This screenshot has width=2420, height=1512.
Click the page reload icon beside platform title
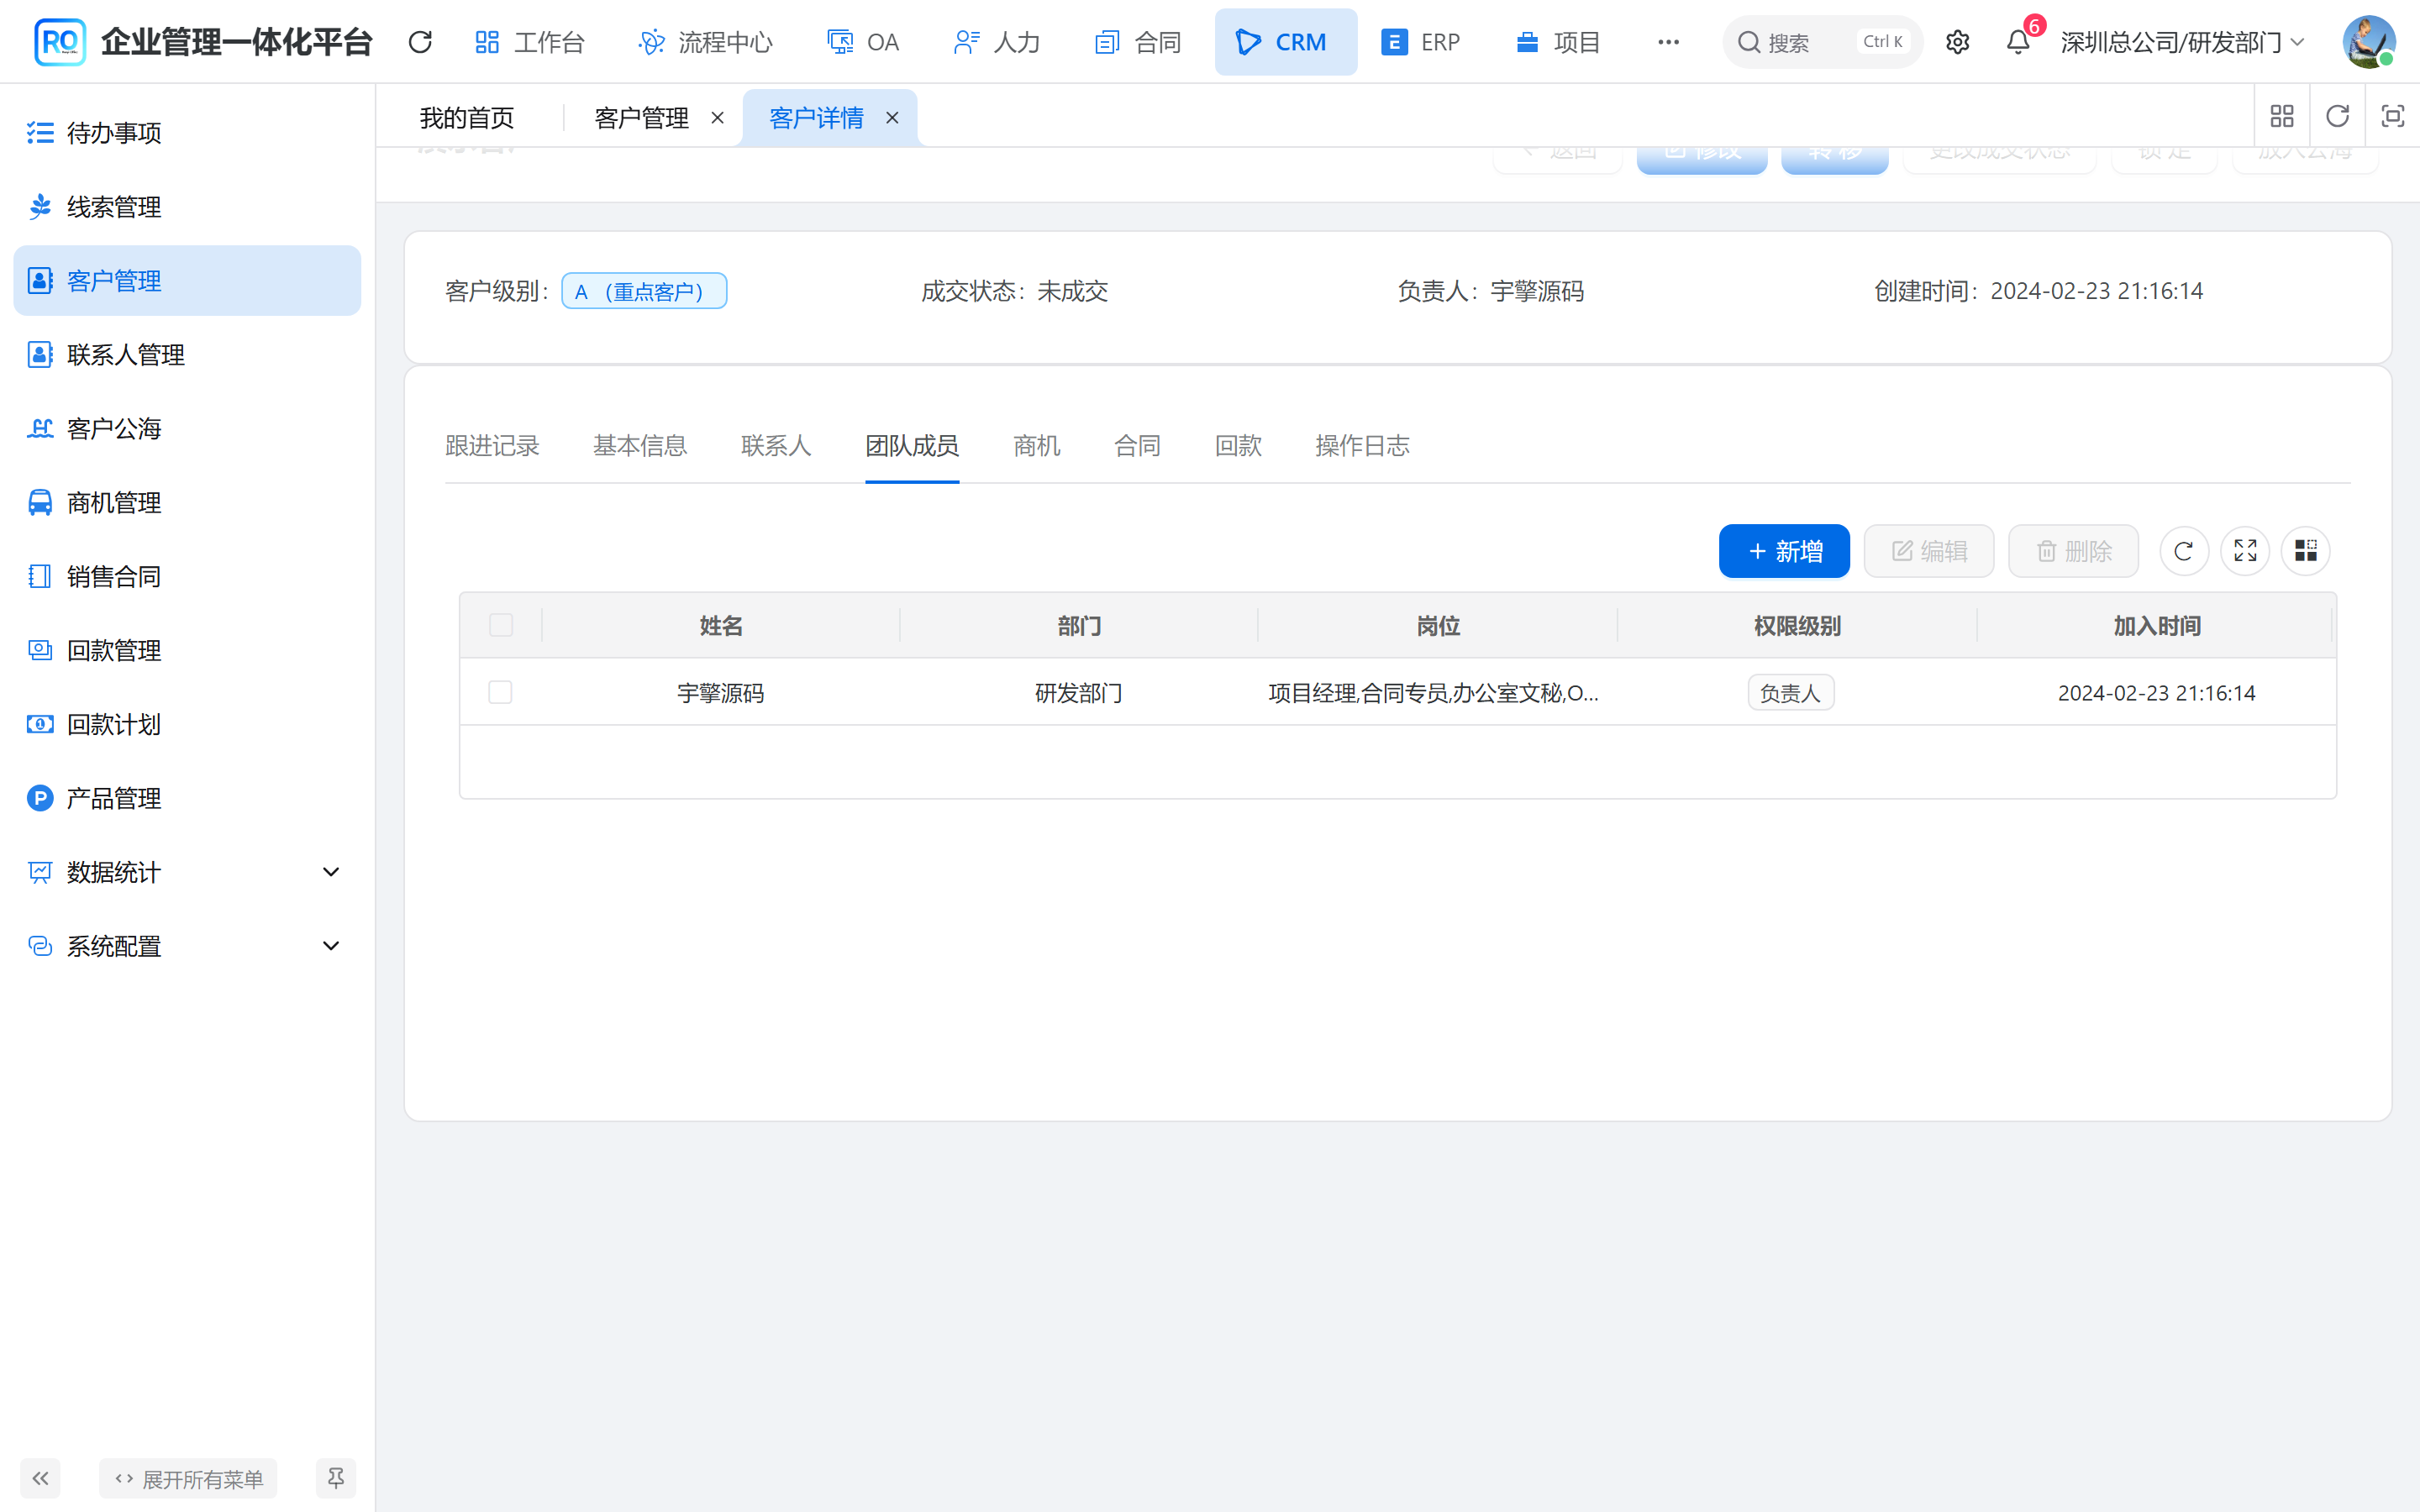tap(420, 42)
